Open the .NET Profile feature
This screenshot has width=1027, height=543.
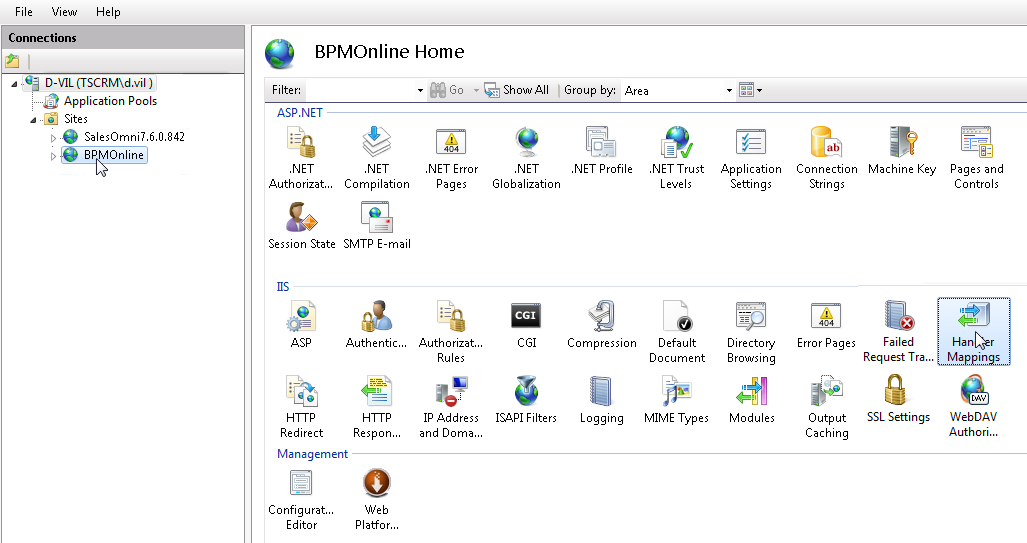coord(602,151)
